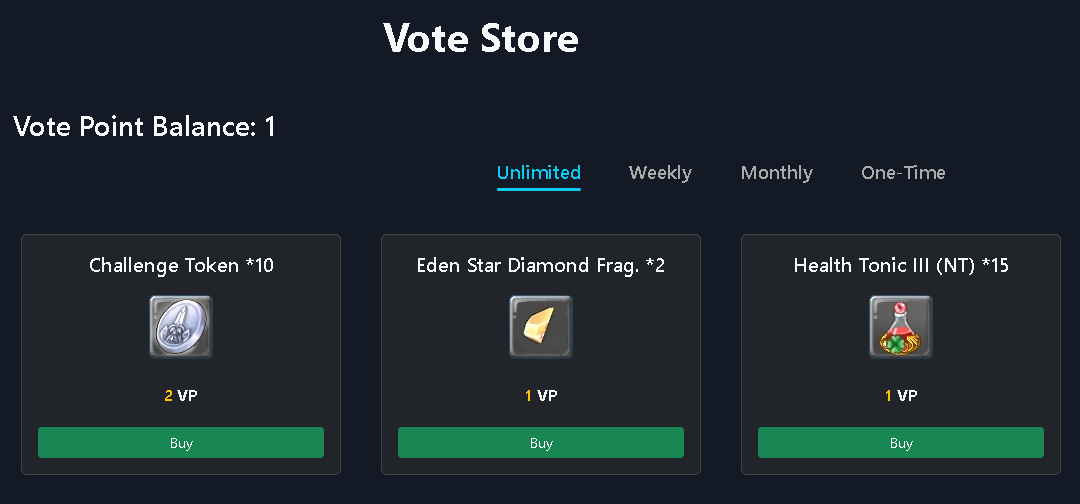Open the Weekly tab
Viewport: 1080px width, 504px height.
[x=660, y=173]
